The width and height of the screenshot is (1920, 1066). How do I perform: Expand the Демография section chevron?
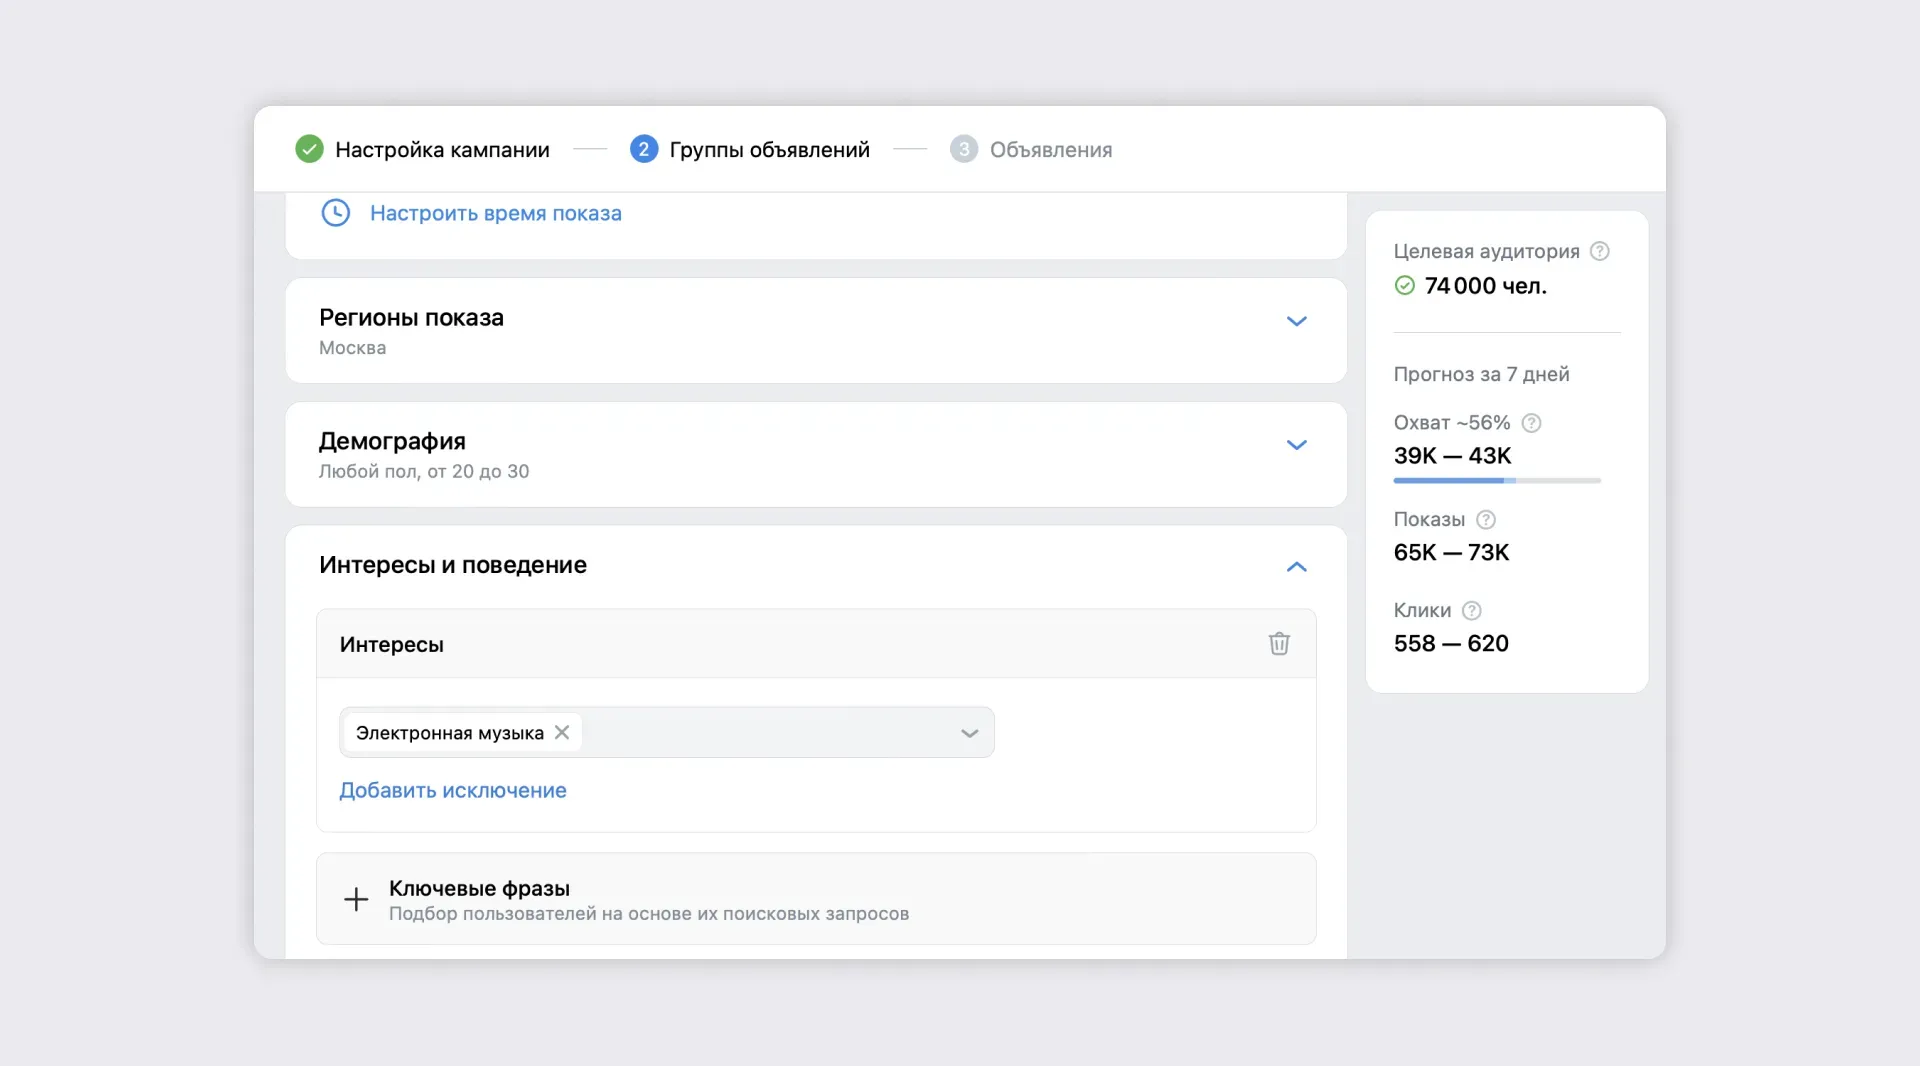(x=1296, y=445)
